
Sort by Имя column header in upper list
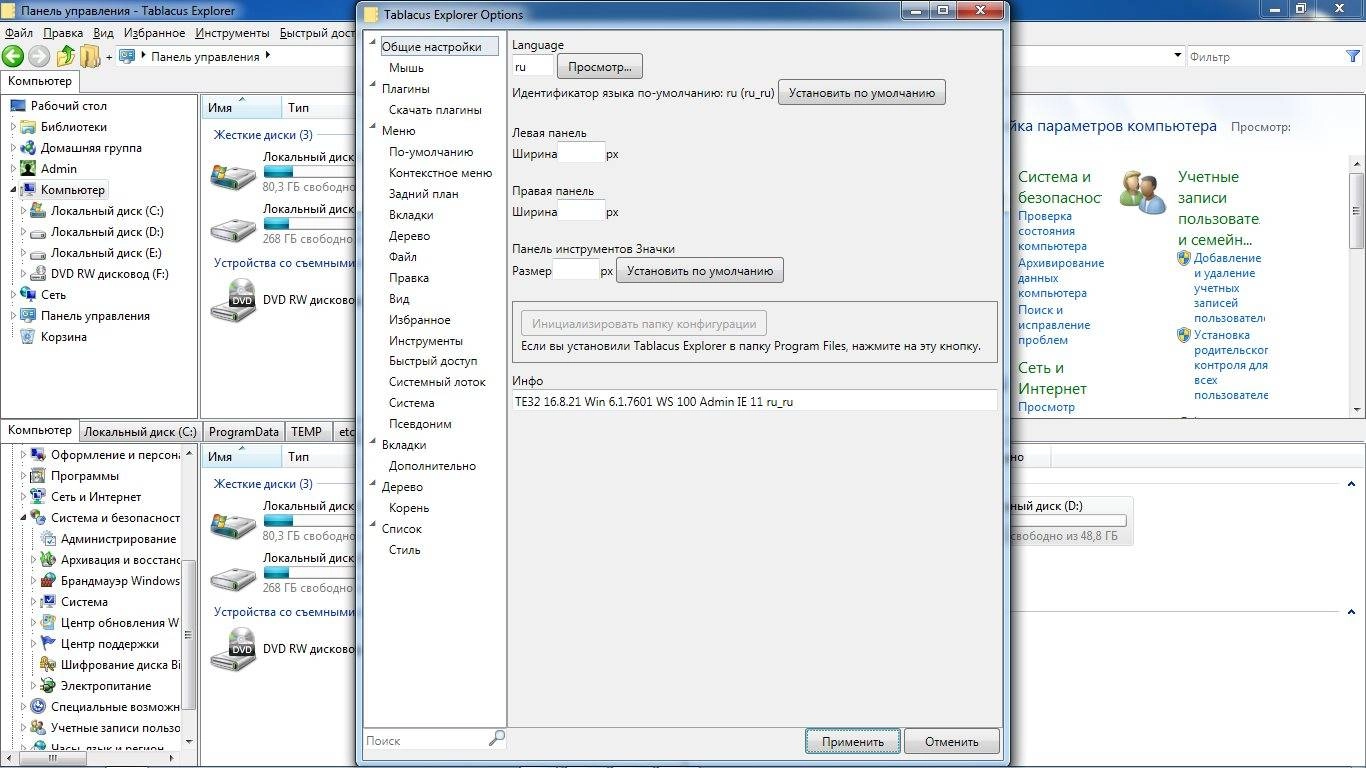tap(241, 107)
